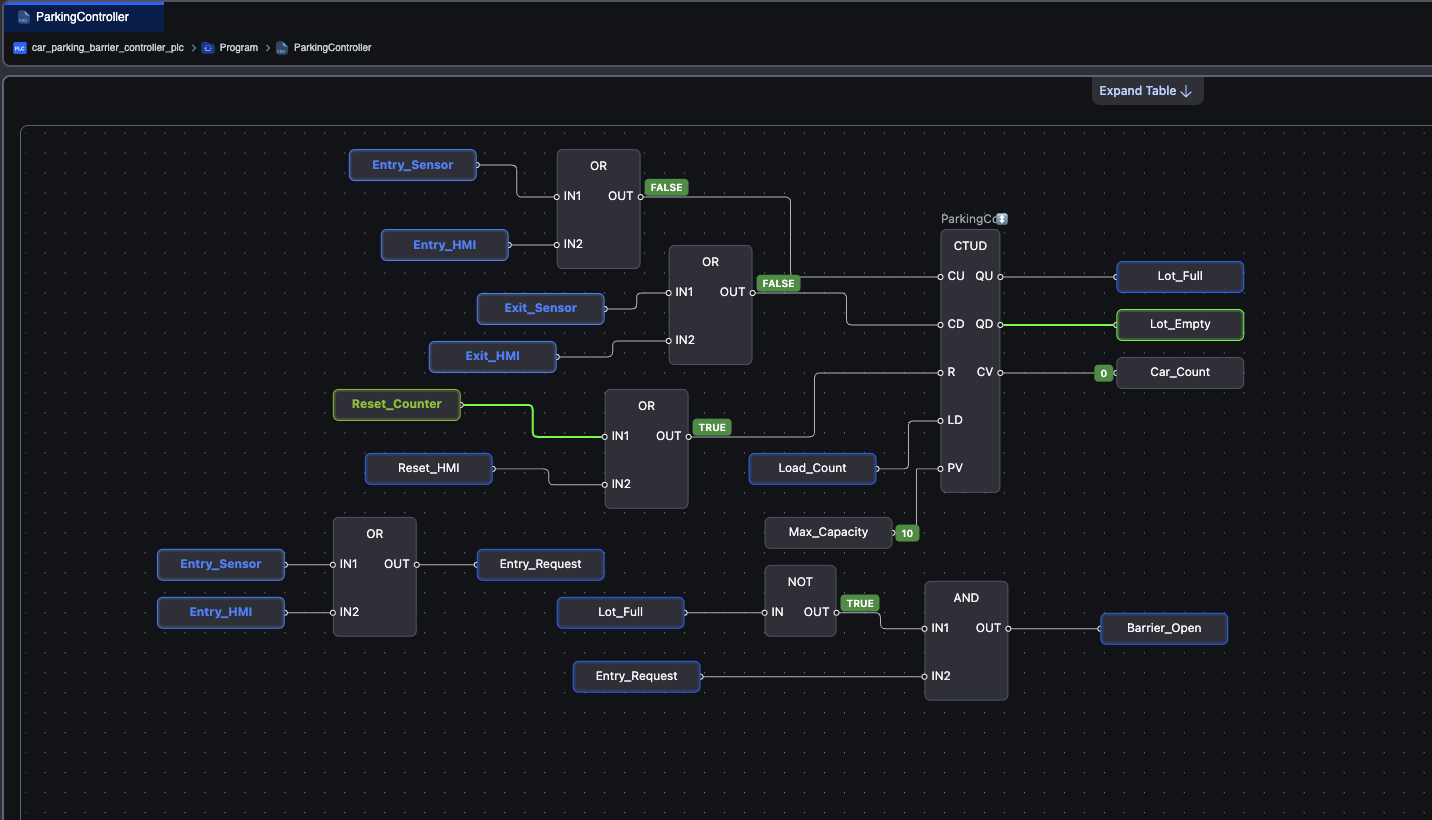Viewport: 1432px width, 820px height.
Task: Click the ParkingController file icon in breadcrumb
Action: click(x=282, y=48)
